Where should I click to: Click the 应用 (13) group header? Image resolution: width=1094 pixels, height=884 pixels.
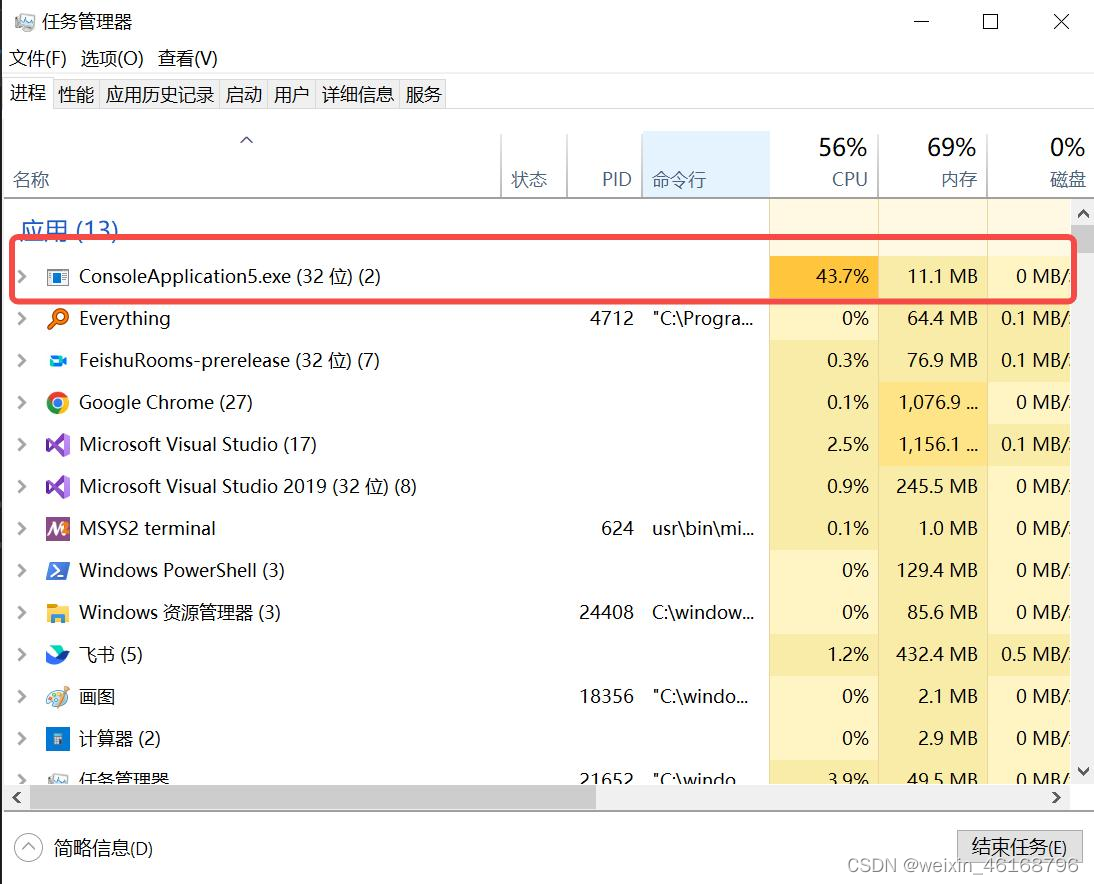click(69, 230)
